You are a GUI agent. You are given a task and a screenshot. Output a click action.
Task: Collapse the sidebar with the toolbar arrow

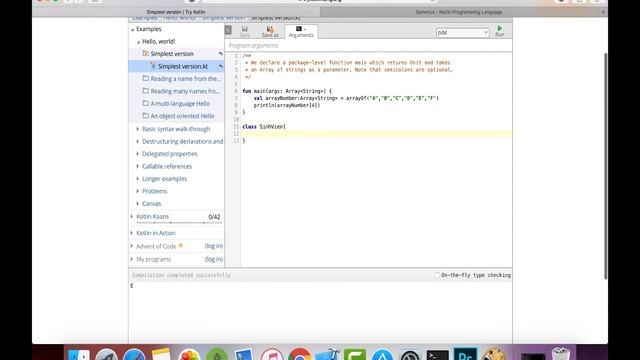pos(228,30)
